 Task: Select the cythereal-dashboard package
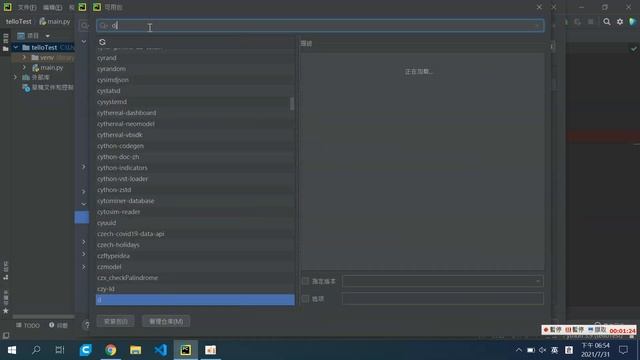[x=195, y=113]
